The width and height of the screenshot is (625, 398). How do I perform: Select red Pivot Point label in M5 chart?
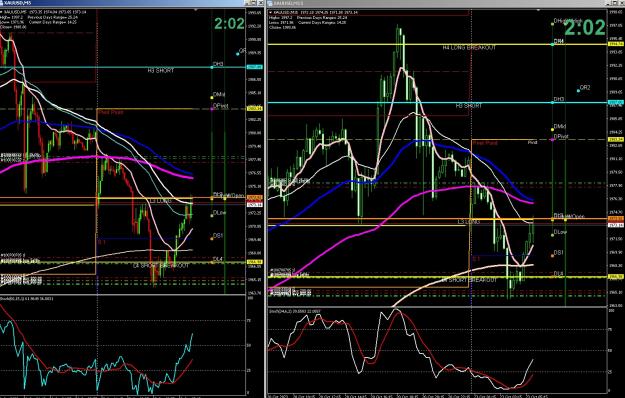pos(110,112)
